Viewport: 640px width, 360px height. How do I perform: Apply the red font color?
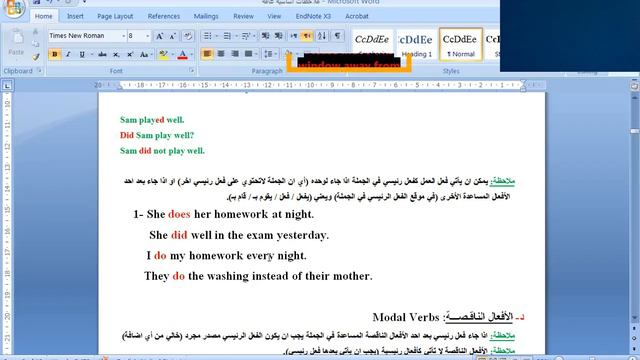(182, 54)
